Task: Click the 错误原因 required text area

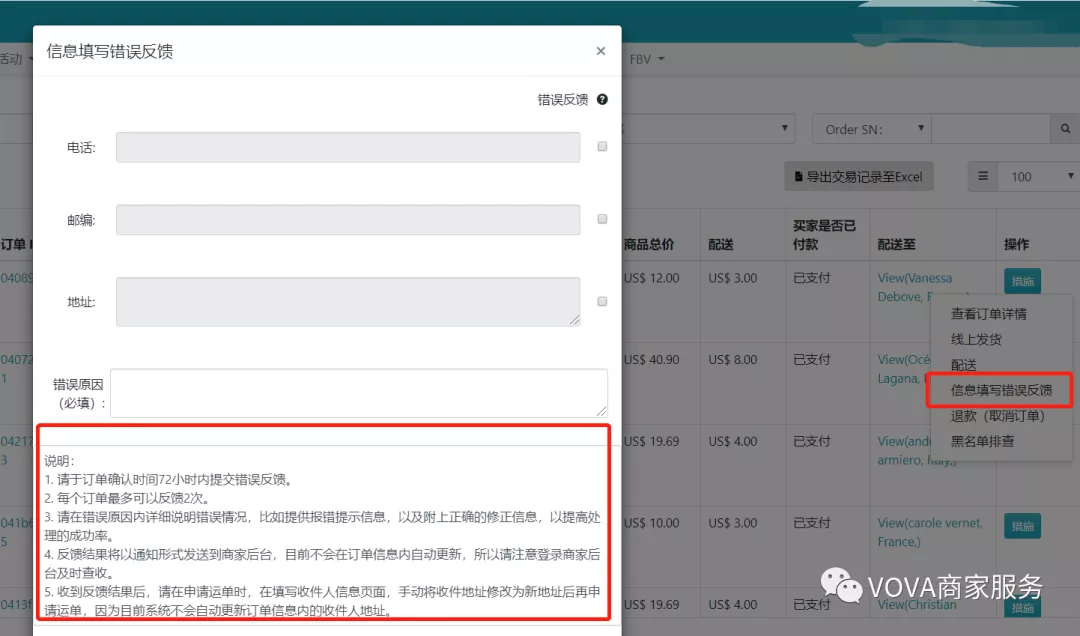Action: [359, 393]
